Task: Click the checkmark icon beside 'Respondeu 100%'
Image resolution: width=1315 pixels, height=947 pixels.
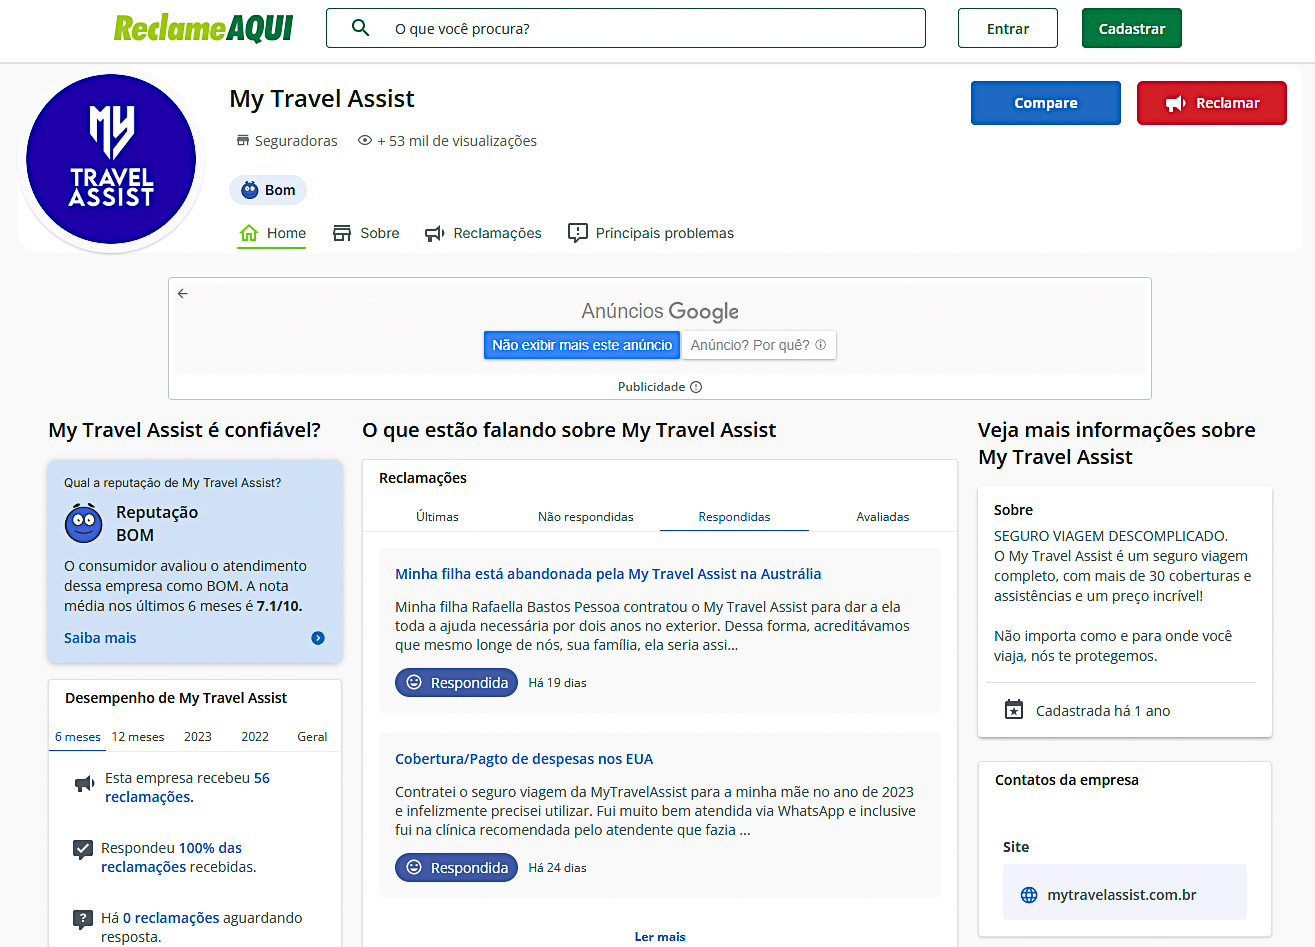Action: 84,850
